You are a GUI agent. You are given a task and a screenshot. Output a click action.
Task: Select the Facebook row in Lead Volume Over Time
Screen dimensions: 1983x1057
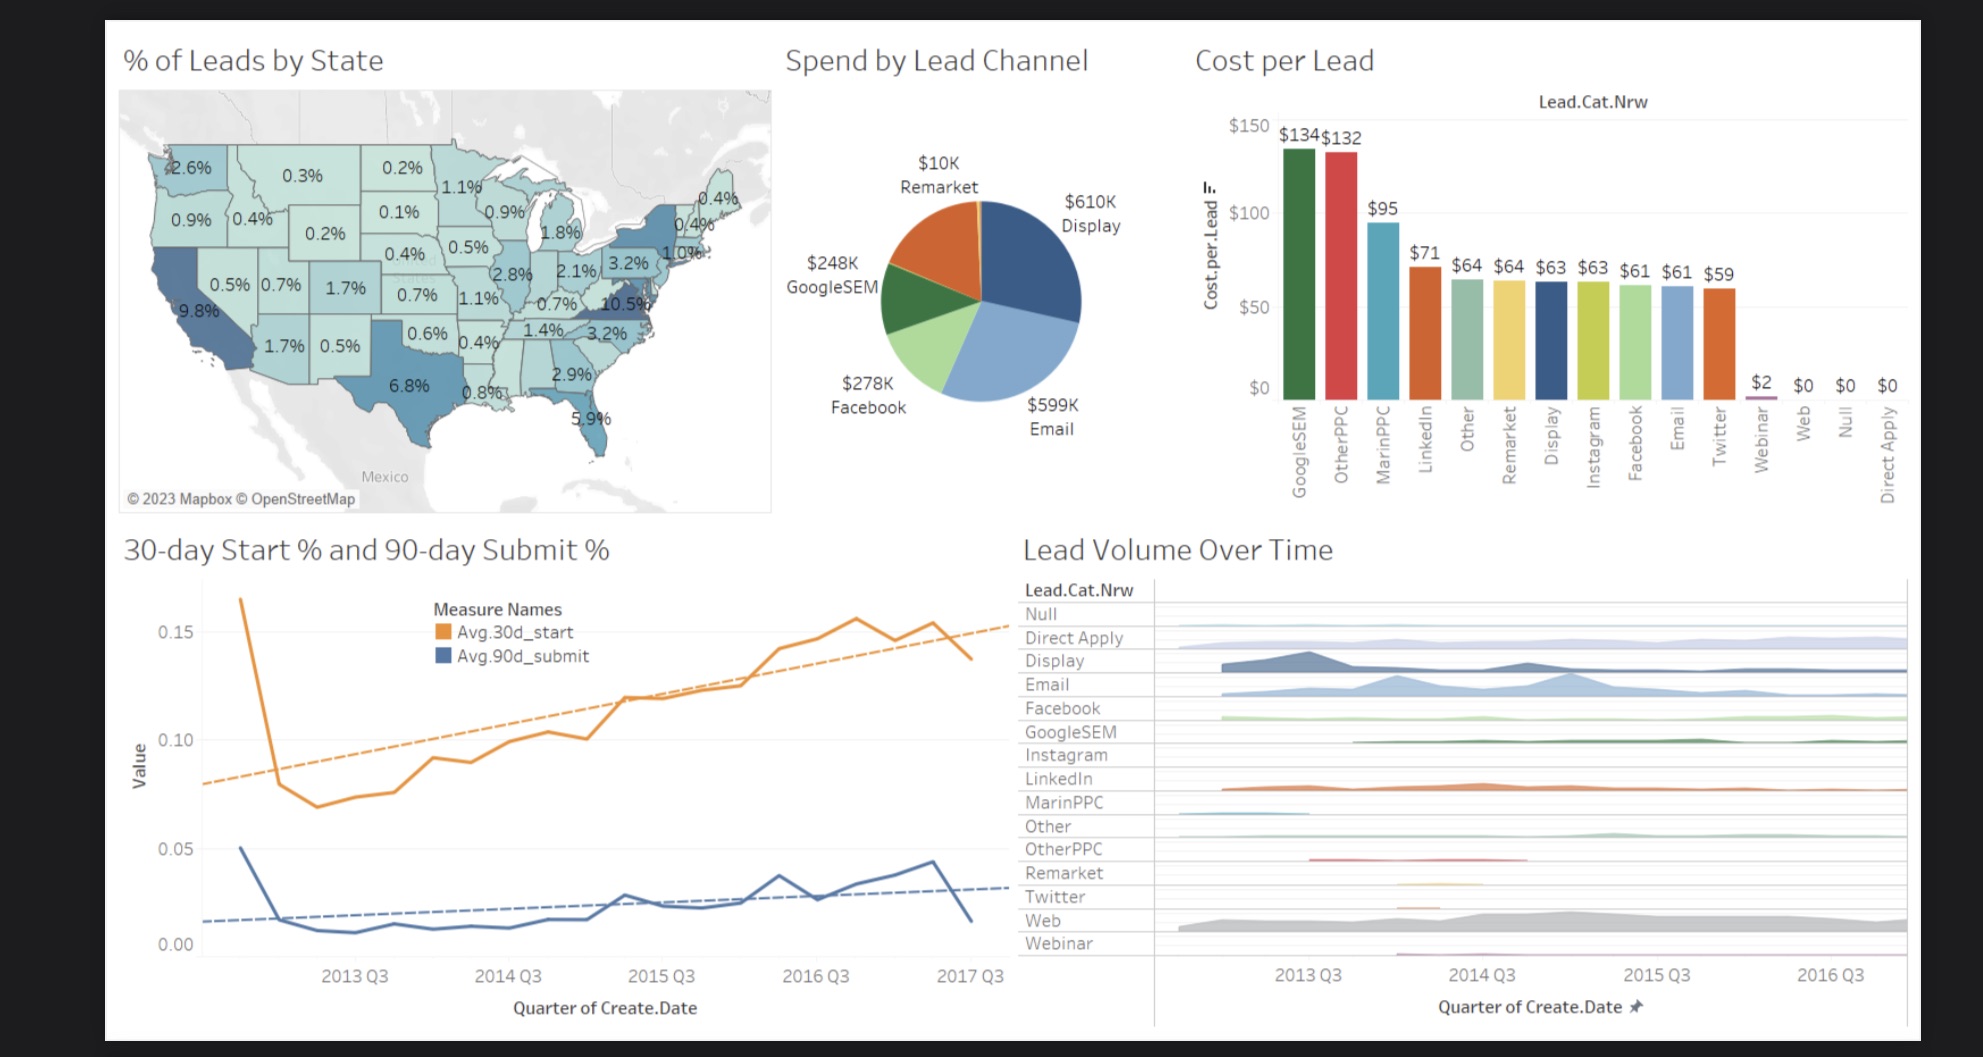click(x=1463, y=709)
